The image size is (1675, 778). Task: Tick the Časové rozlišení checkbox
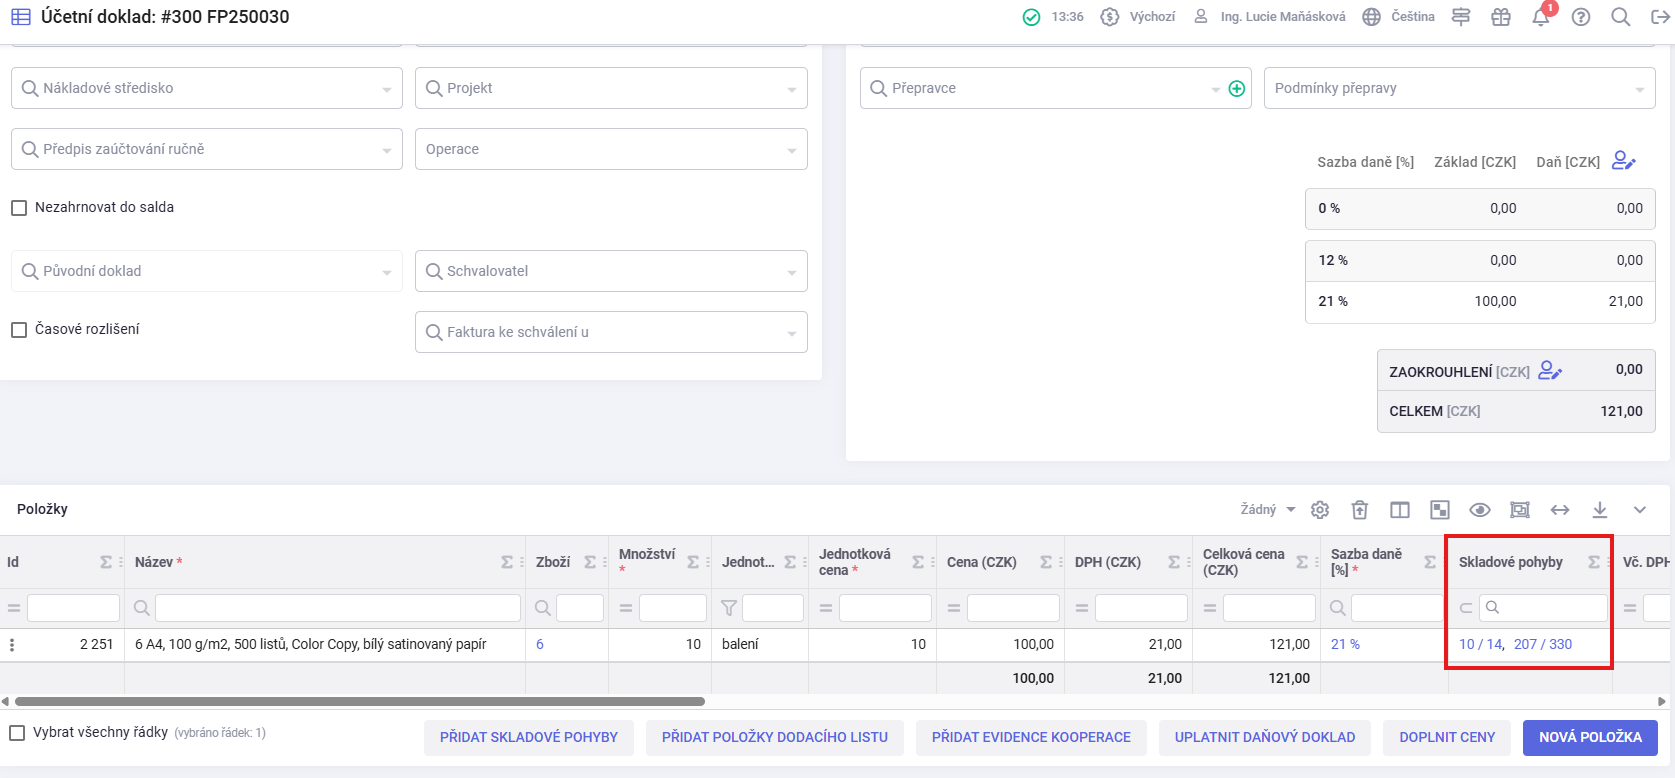coord(19,330)
